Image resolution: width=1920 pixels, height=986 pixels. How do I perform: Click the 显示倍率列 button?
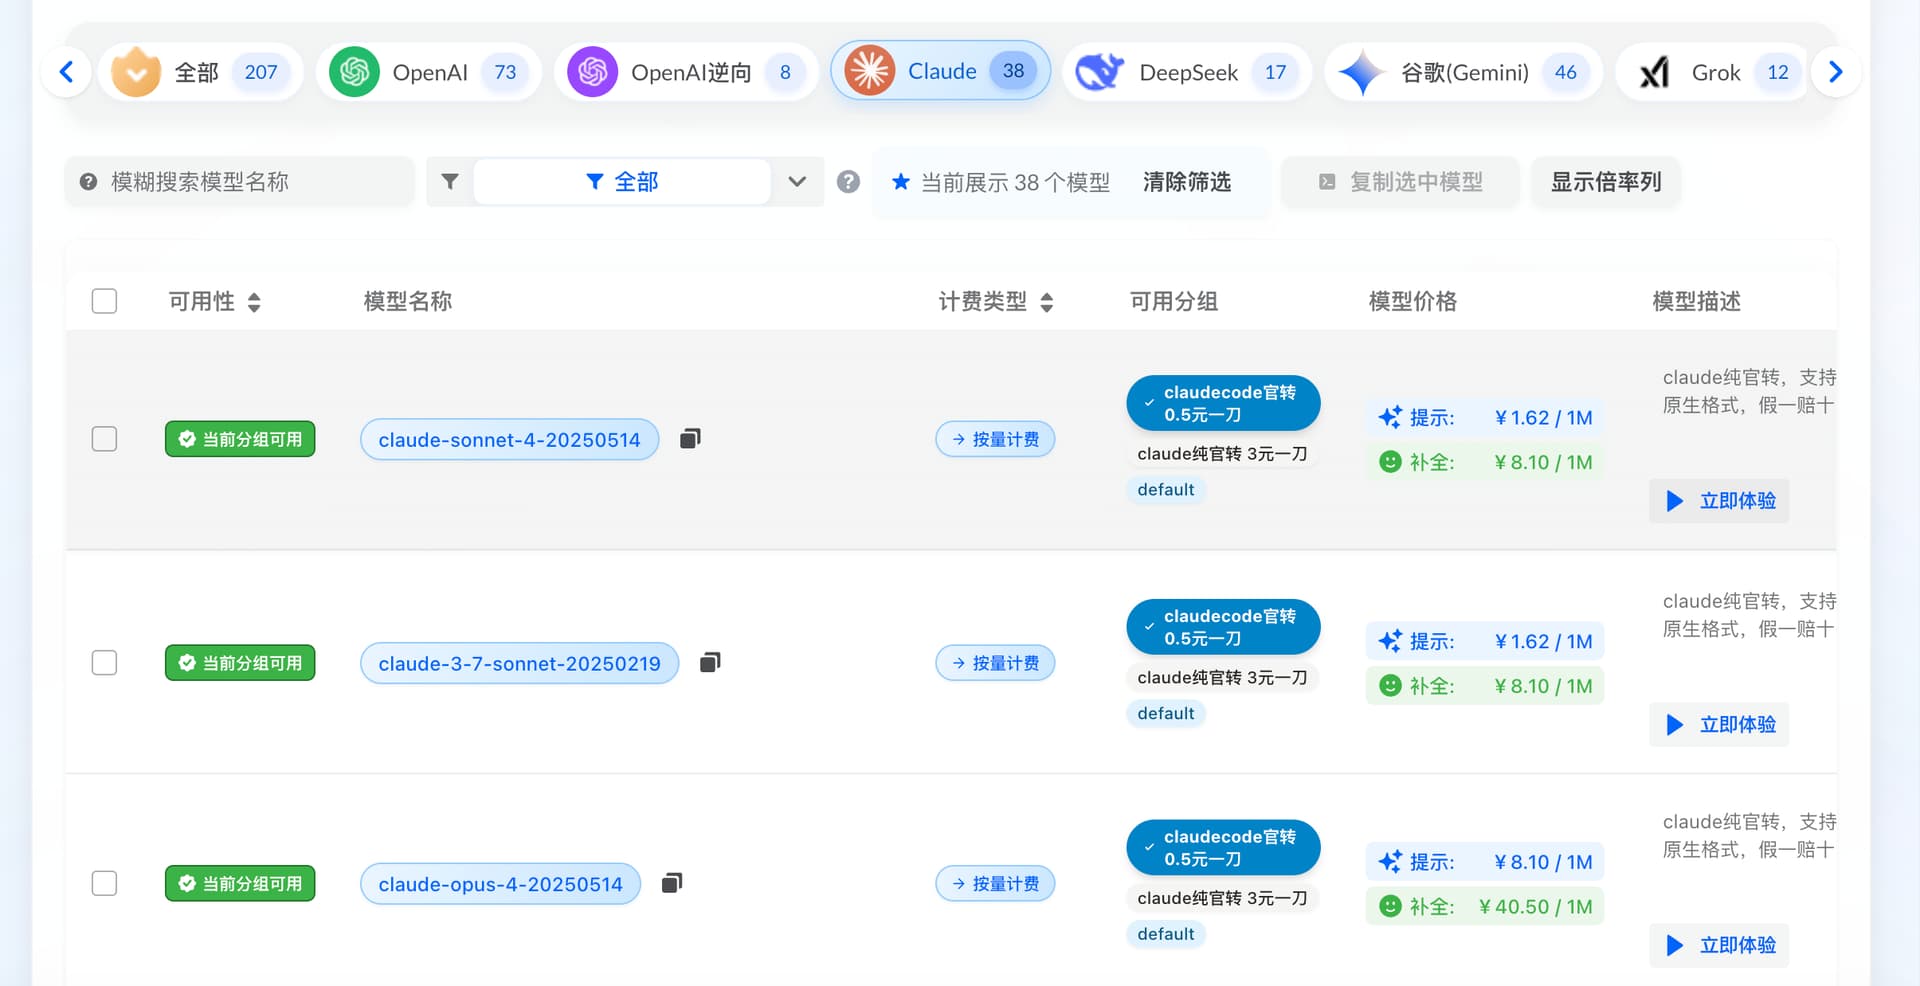[x=1606, y=182]
